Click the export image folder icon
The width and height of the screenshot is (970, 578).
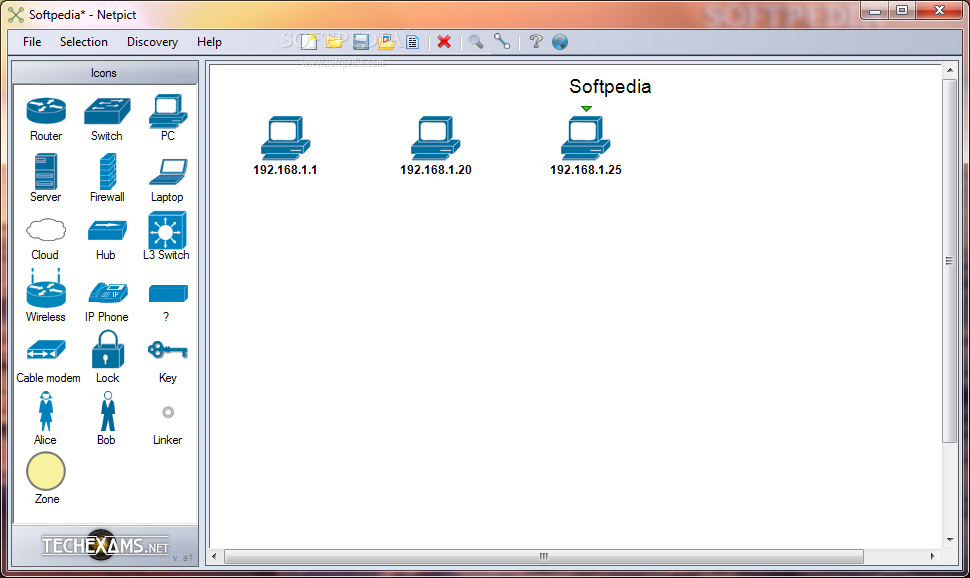(387, 41)
